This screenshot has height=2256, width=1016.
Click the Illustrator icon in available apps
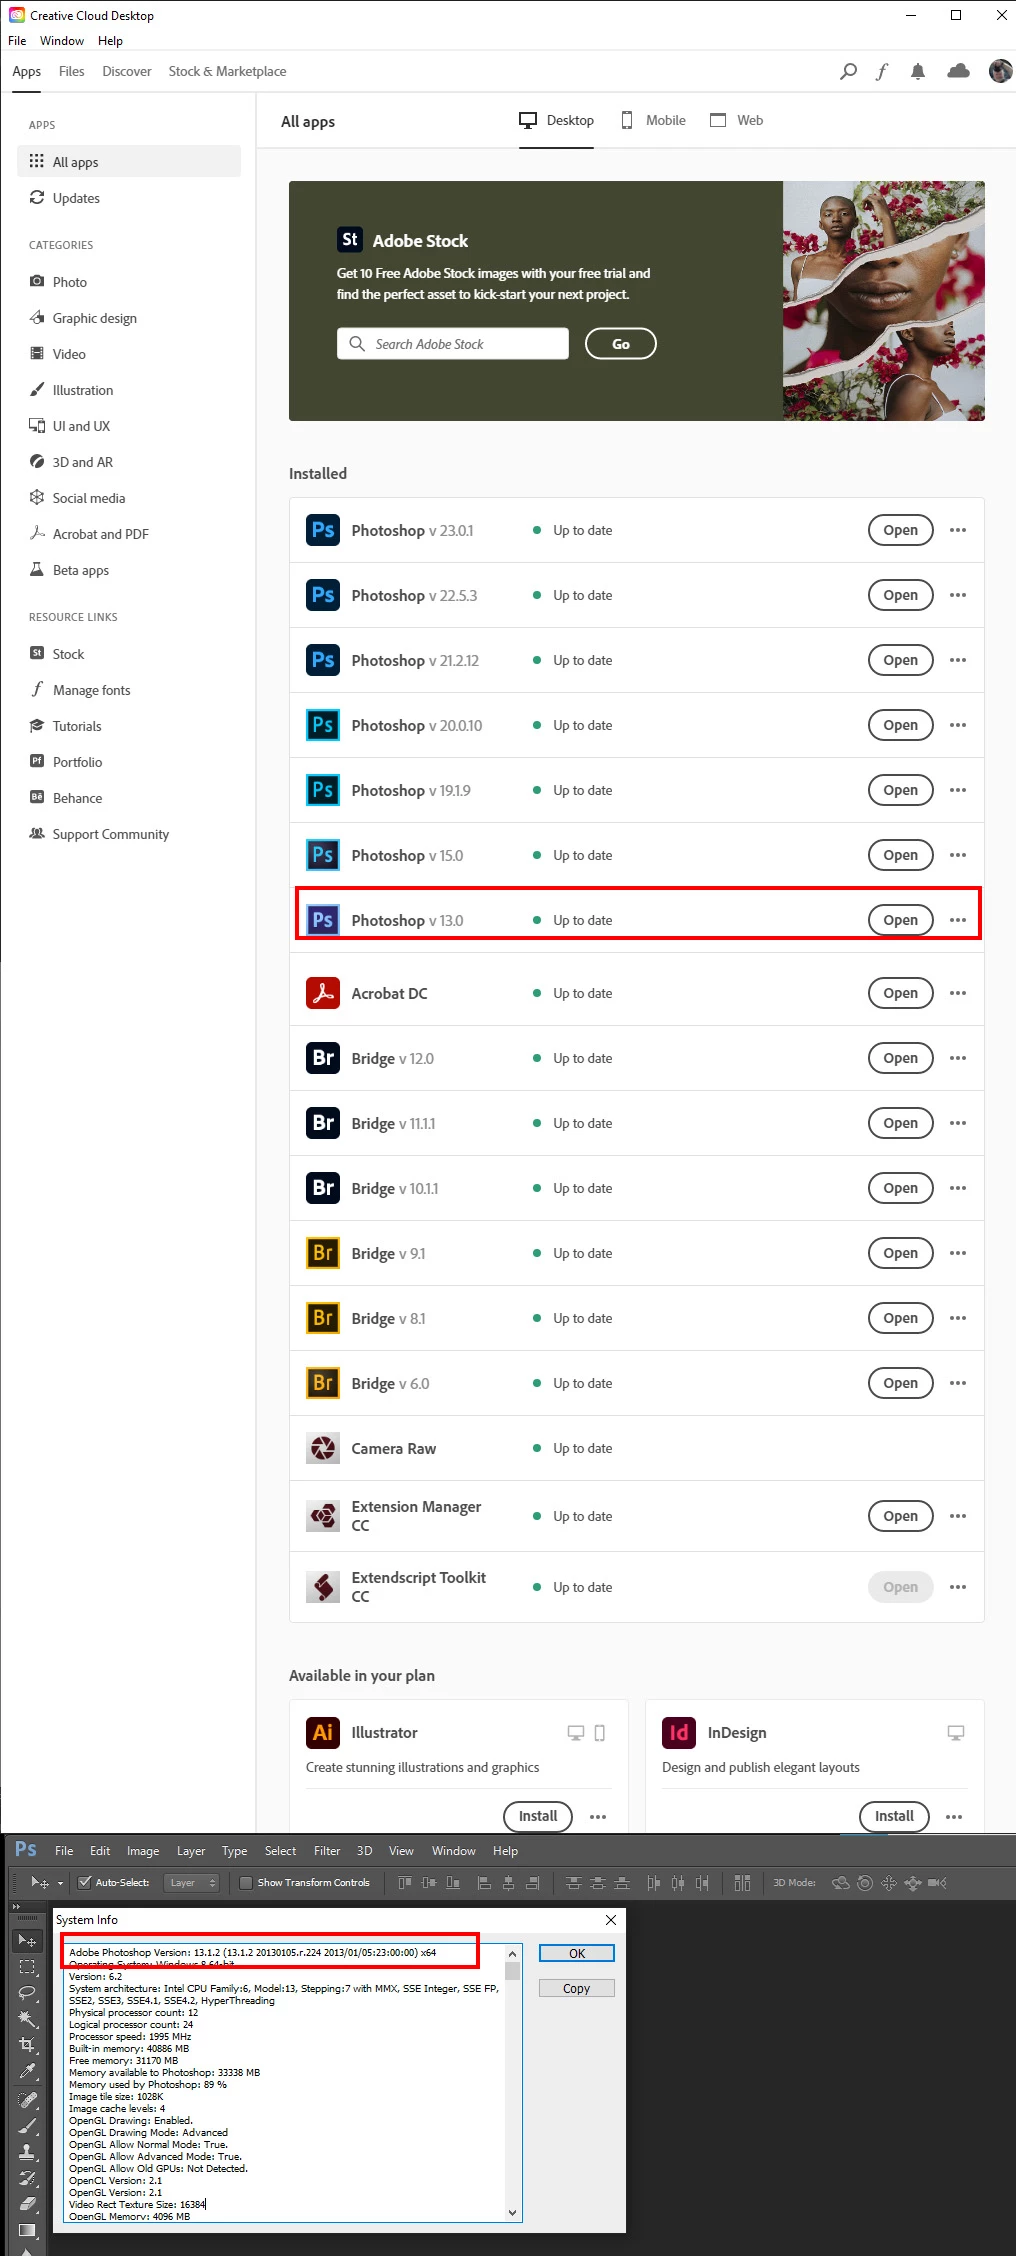coord(323,1732)
